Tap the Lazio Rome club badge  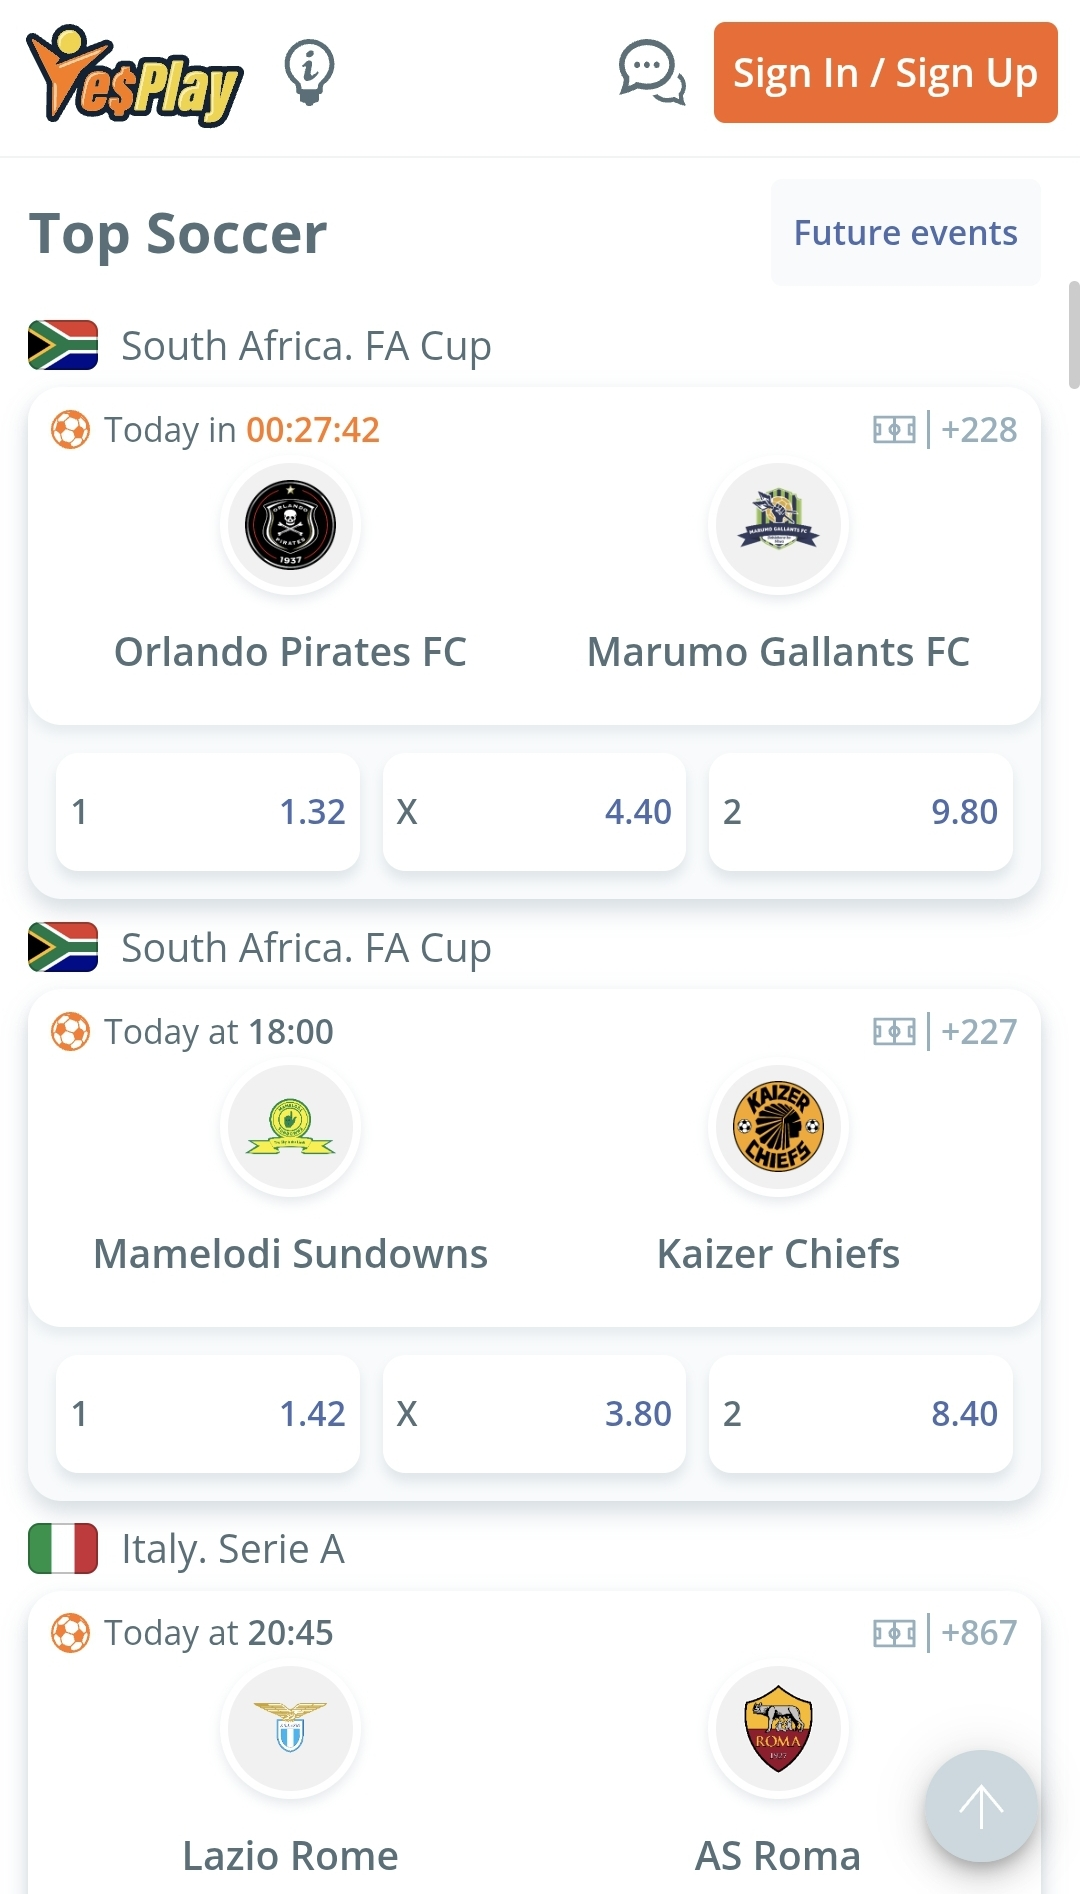290,1729
